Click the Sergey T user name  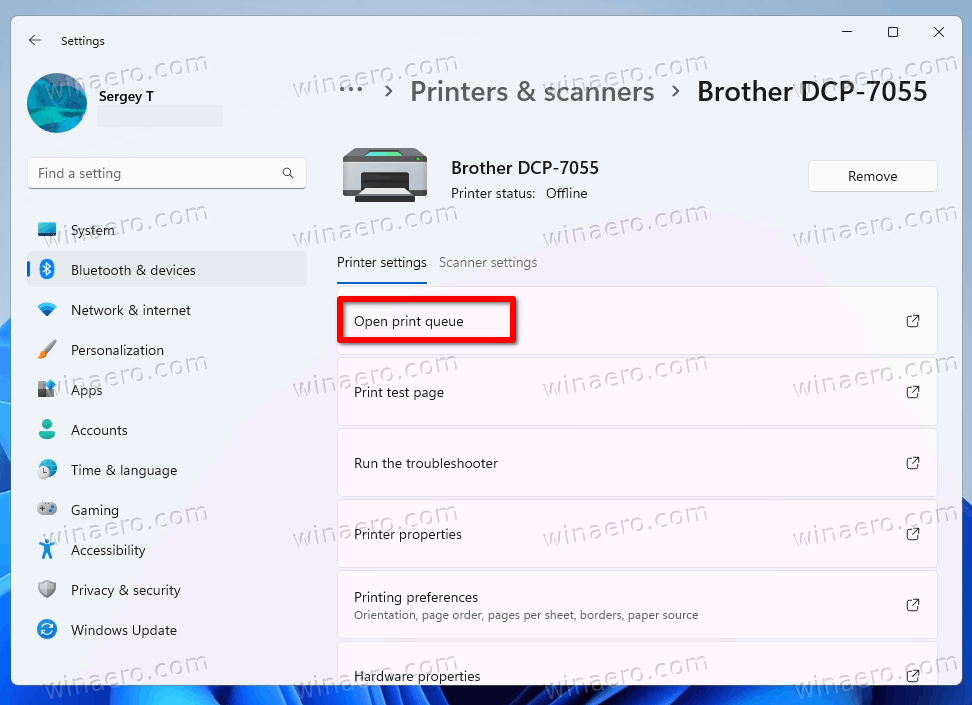(126, 96)
